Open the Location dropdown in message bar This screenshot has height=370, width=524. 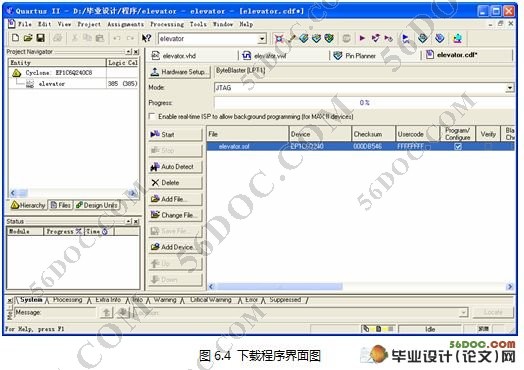pyautogui.click(x=463, y=313)
